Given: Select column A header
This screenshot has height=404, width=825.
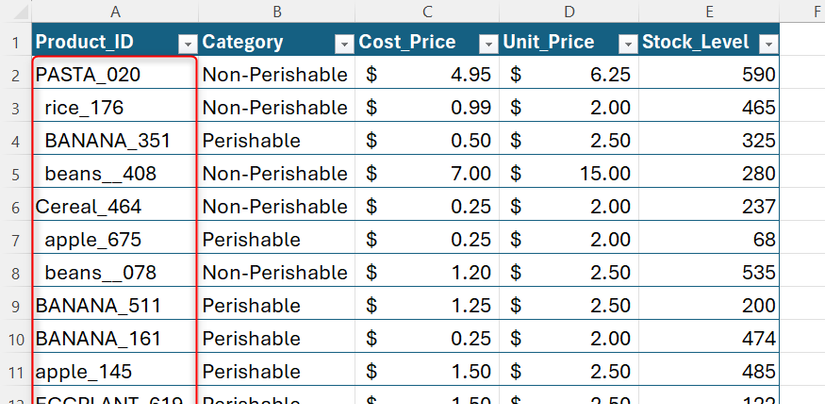Looking at the screenshot, I should [x=115, y=11].
